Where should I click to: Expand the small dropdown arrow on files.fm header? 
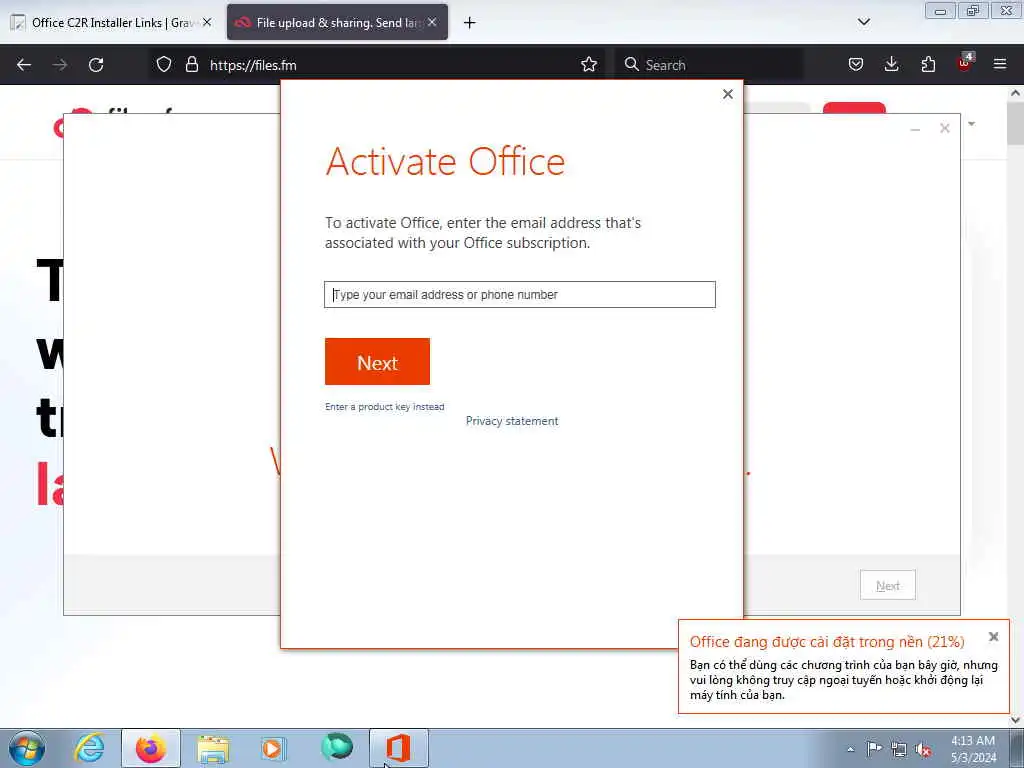pos(972,123)
